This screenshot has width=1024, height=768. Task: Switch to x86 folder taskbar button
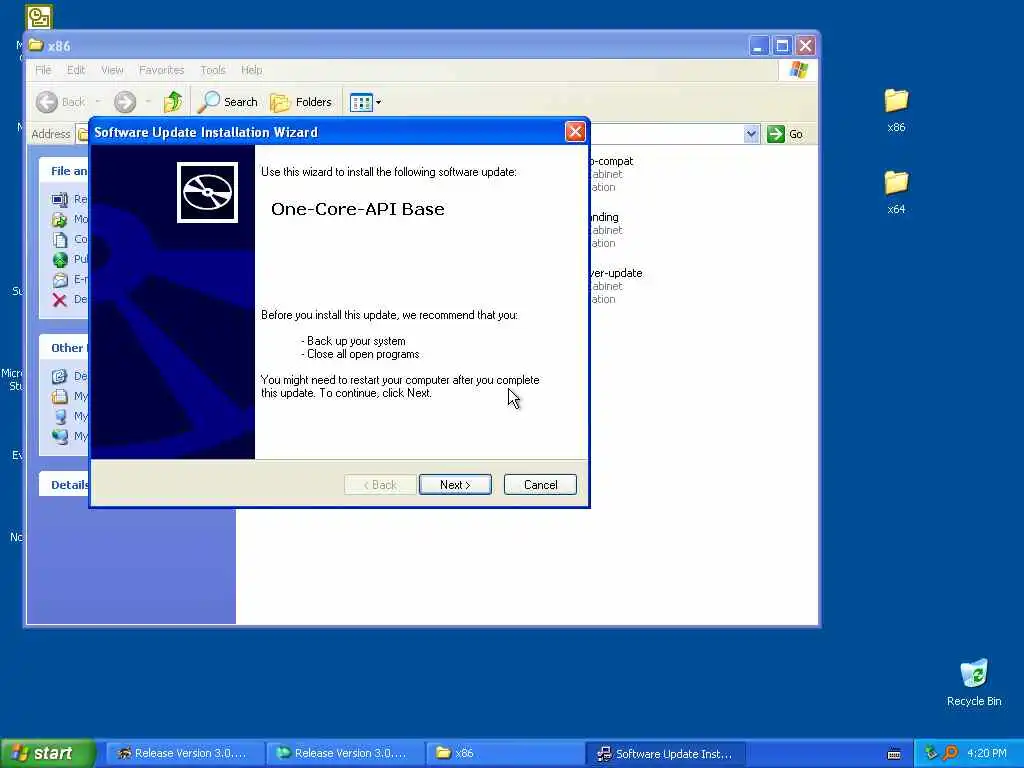pyautogui.click(x=504, y=754)
